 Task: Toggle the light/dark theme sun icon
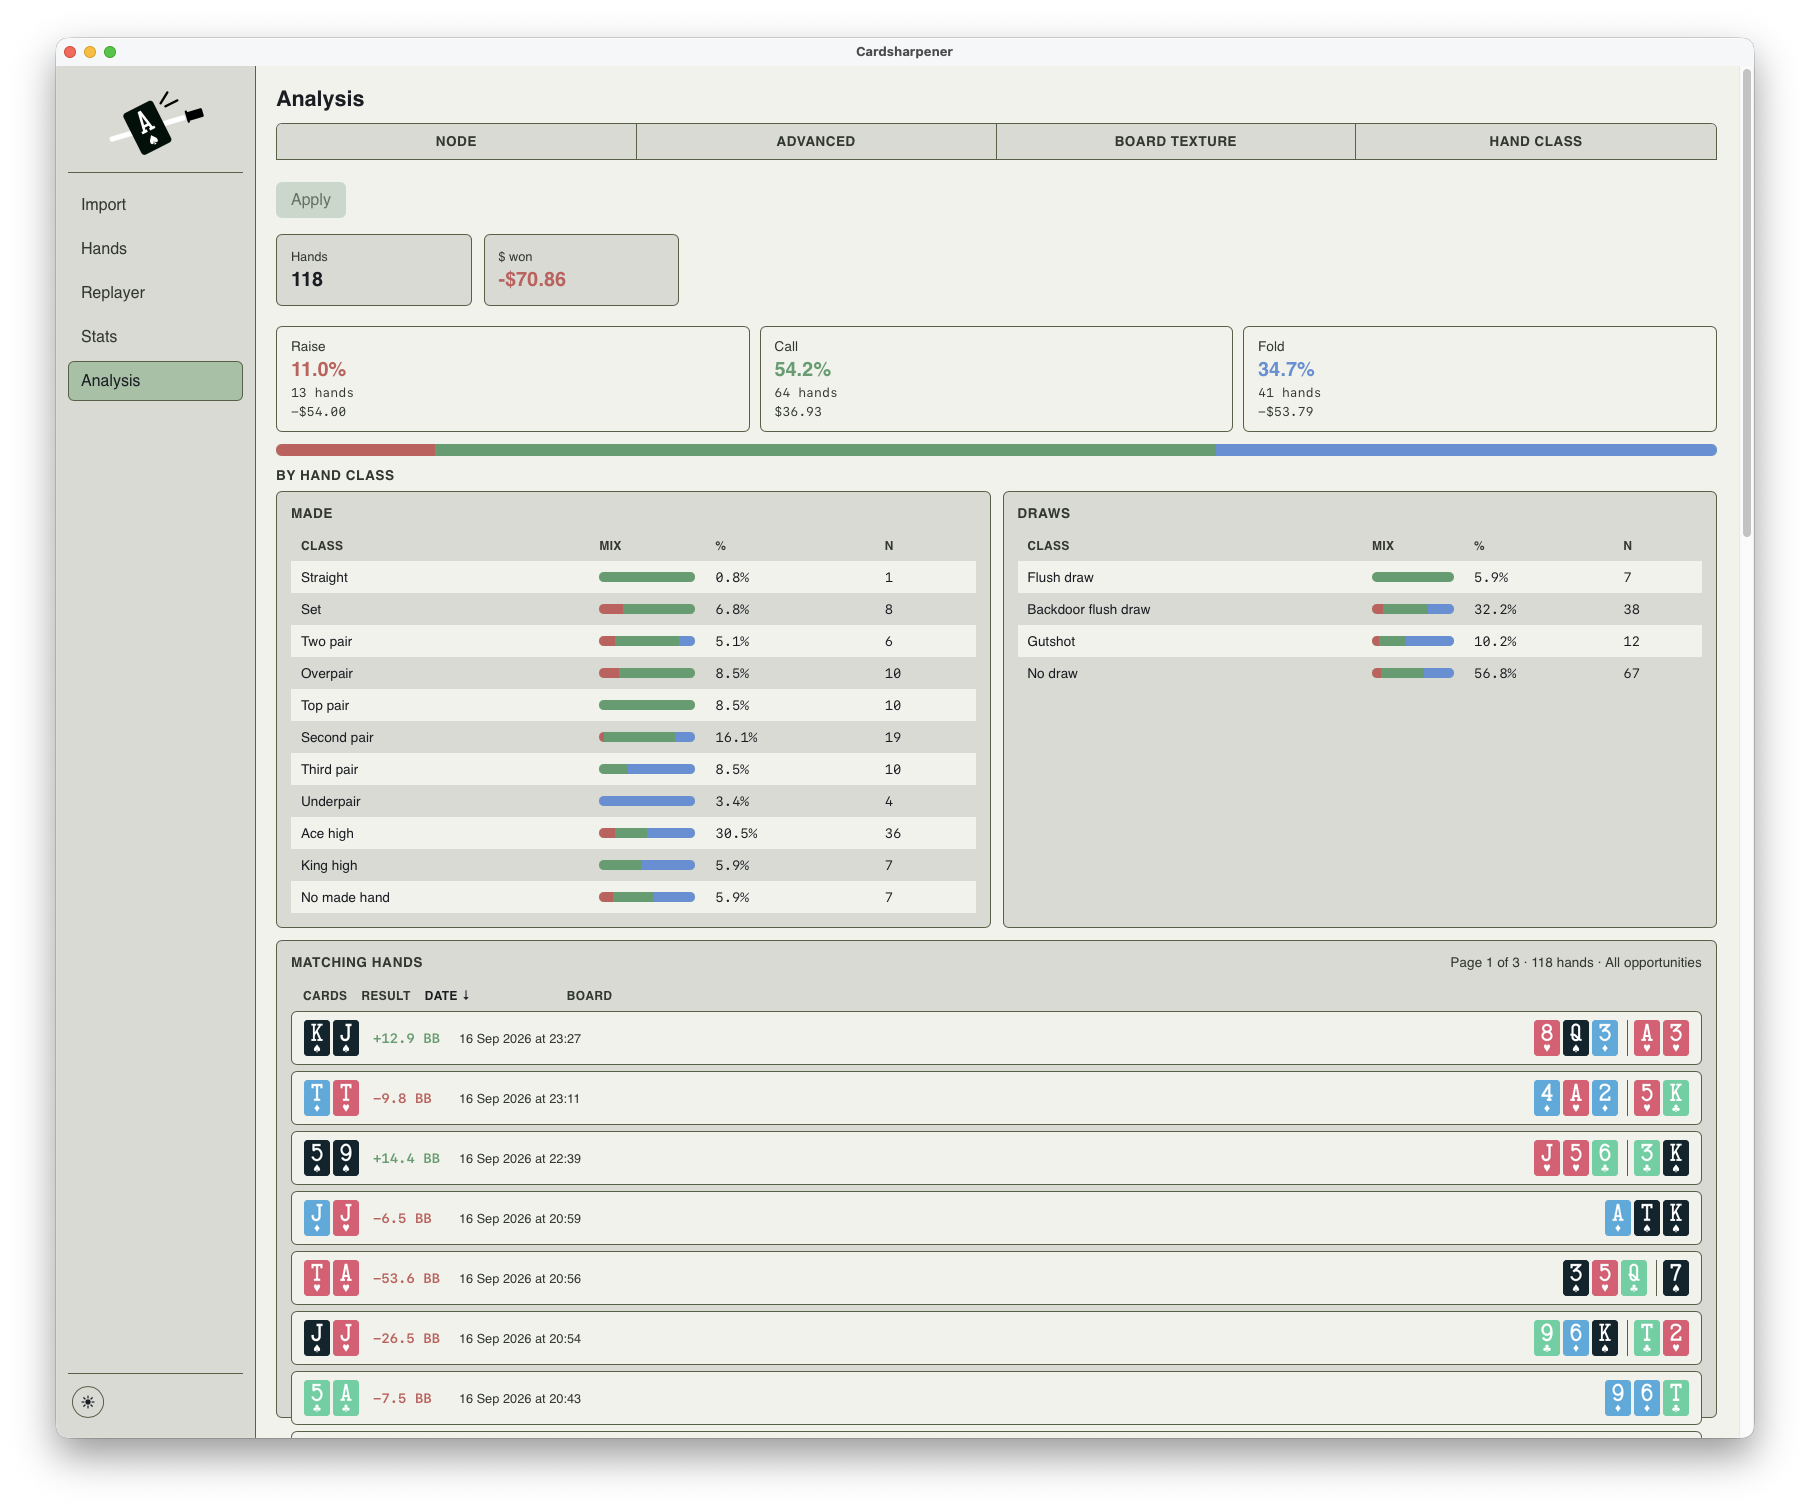(x=88, y=1402)
